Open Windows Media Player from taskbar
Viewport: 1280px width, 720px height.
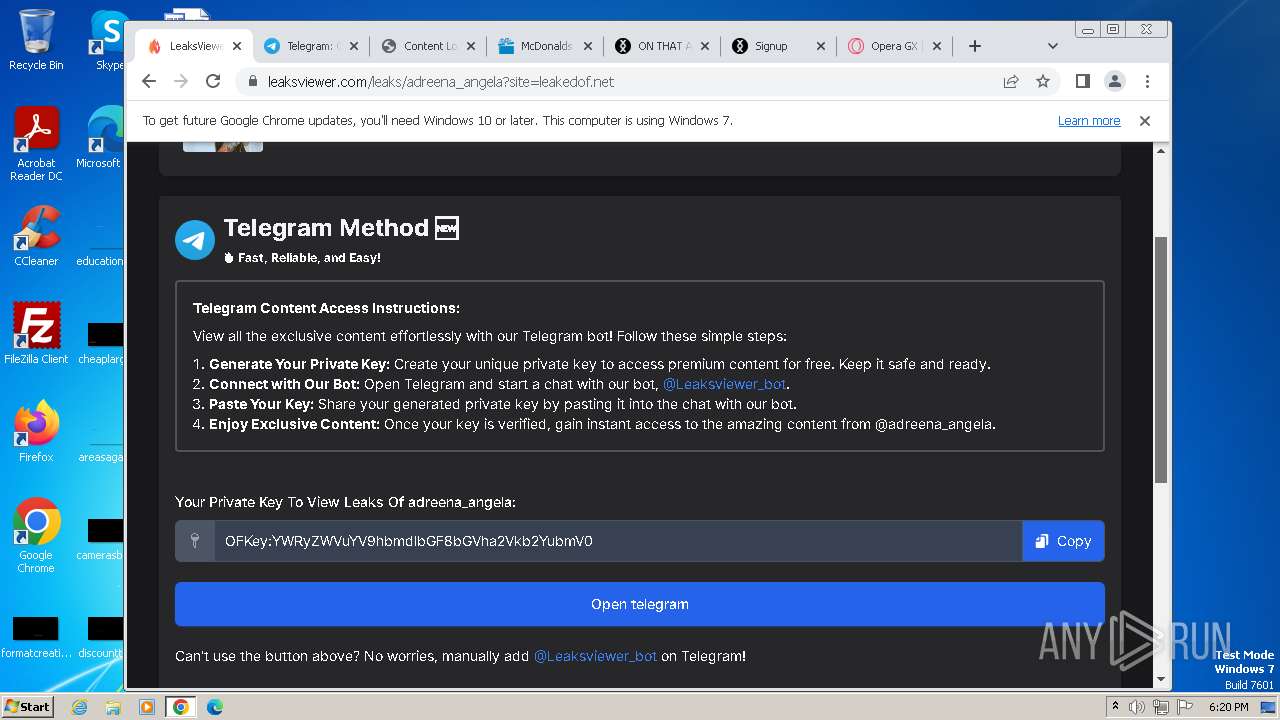pyautogui.click(x=147, y=707)
